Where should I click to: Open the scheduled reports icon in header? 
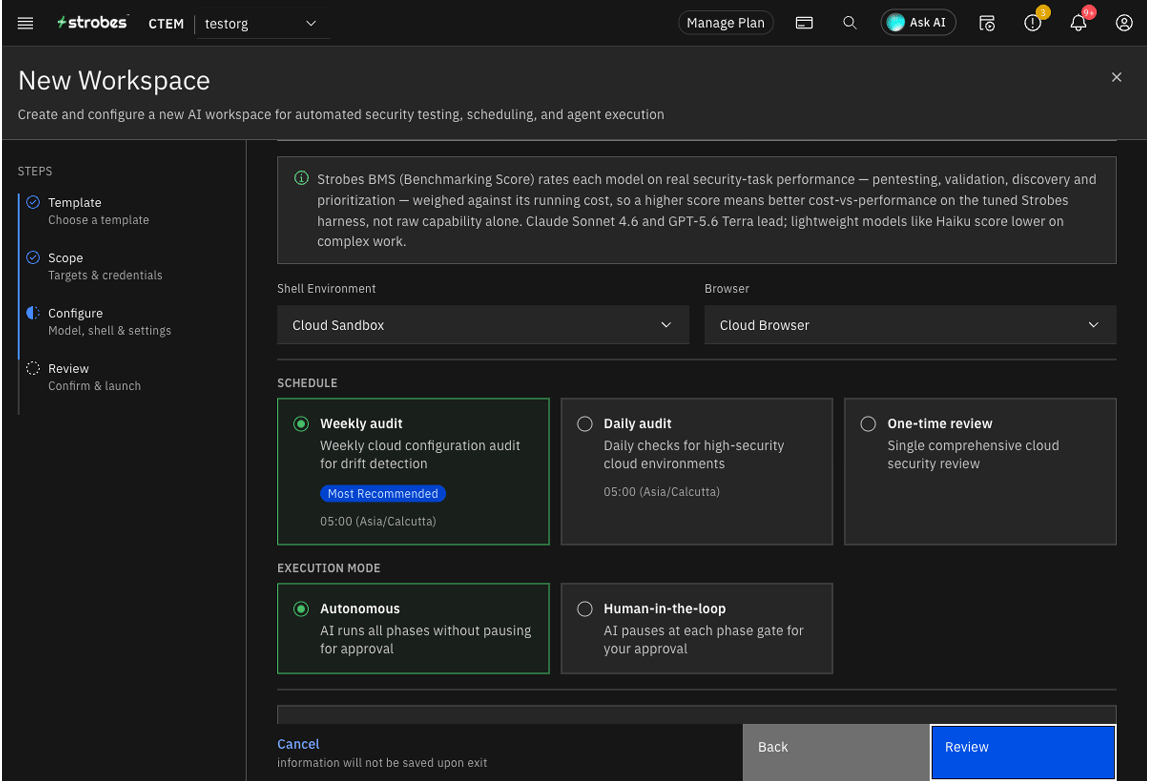pos(986,23)
